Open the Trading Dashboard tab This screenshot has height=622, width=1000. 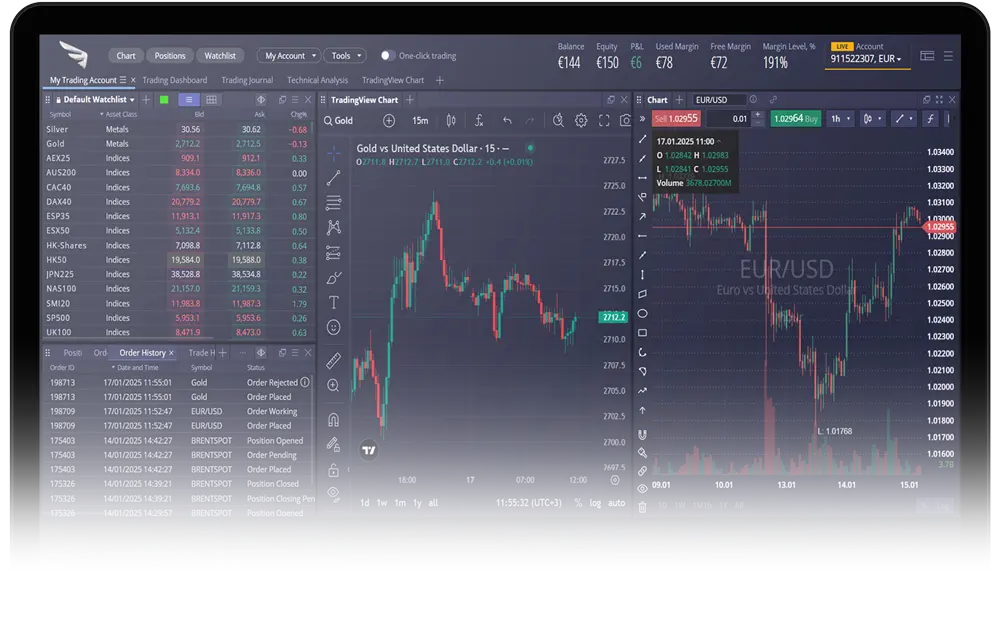(175, 80)
